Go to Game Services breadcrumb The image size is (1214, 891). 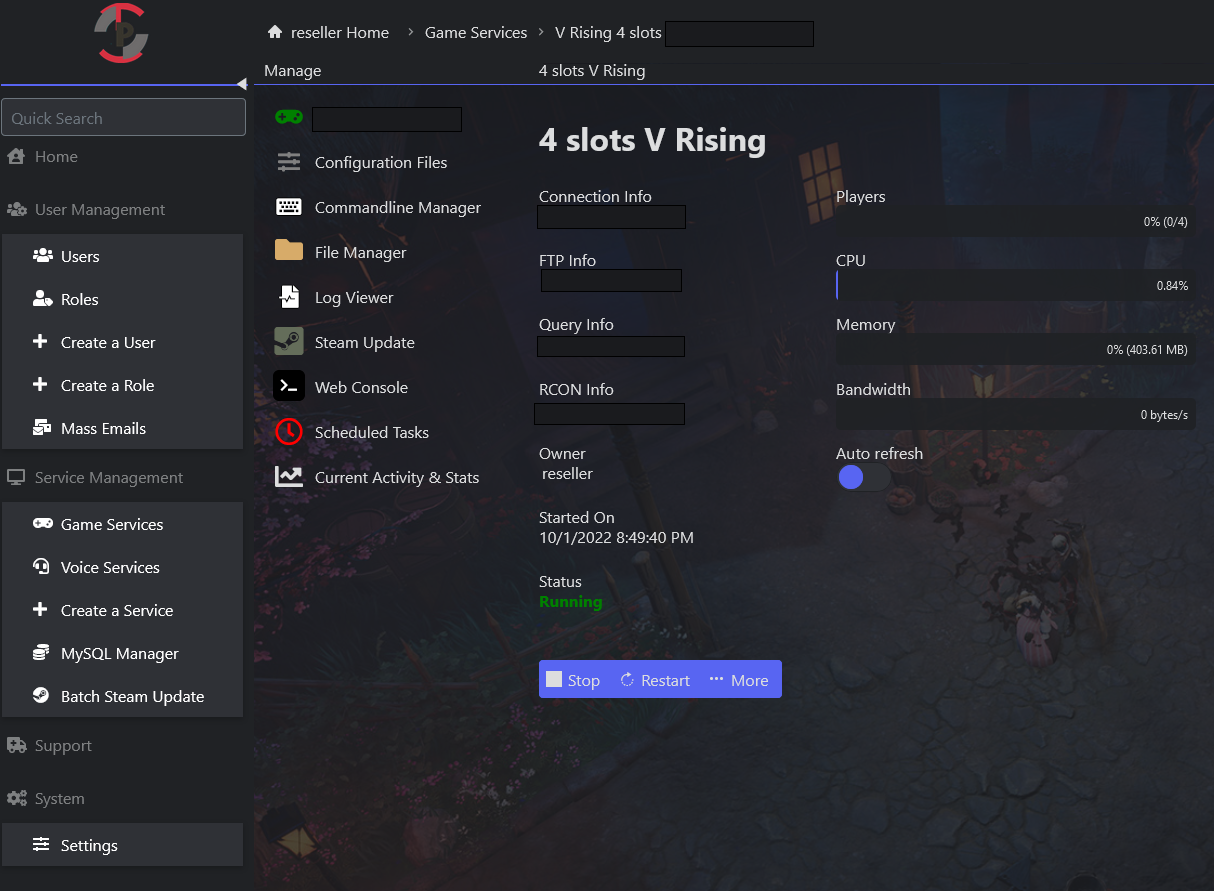[476, 33]
